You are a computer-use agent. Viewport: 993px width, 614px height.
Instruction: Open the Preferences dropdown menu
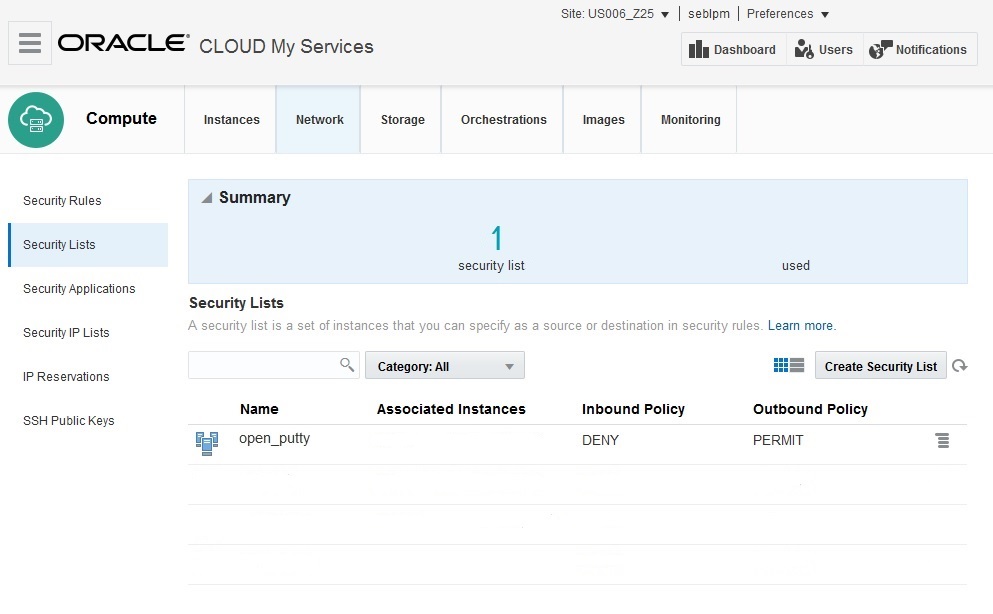pyautogui.click(x=788, y=14)
